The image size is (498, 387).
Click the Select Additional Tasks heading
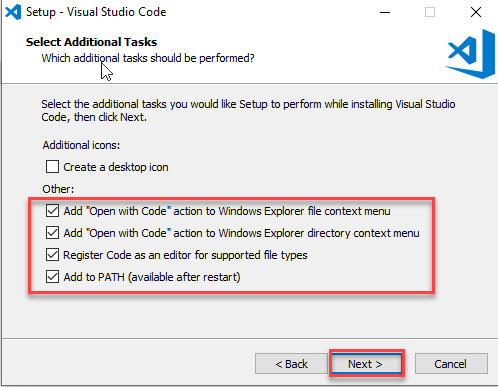click(91, 42)
